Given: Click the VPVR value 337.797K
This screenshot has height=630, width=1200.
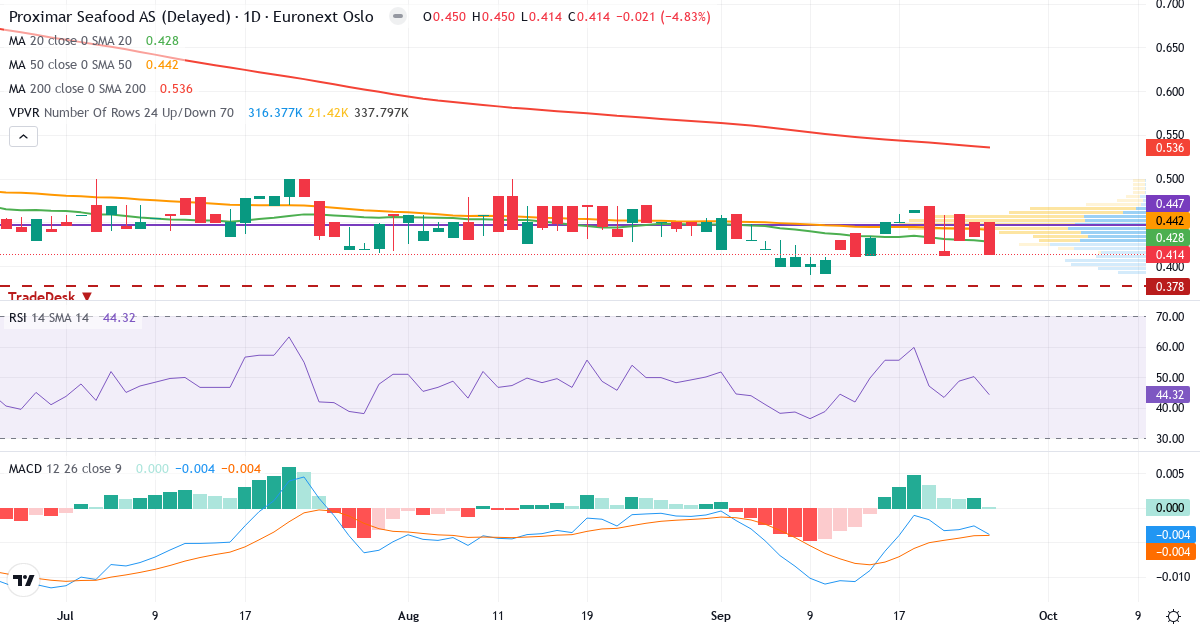Looking at the screenshot, I should click(x=381, y=113).
